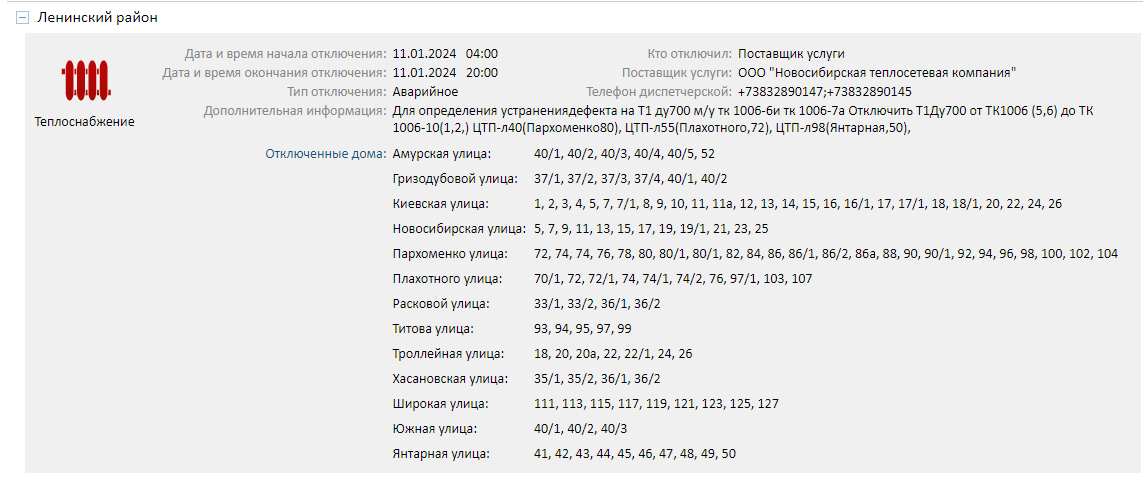The image size is (1146, 482).
Task: Click the Троллейная улица street name
Action: click(448, 354)
